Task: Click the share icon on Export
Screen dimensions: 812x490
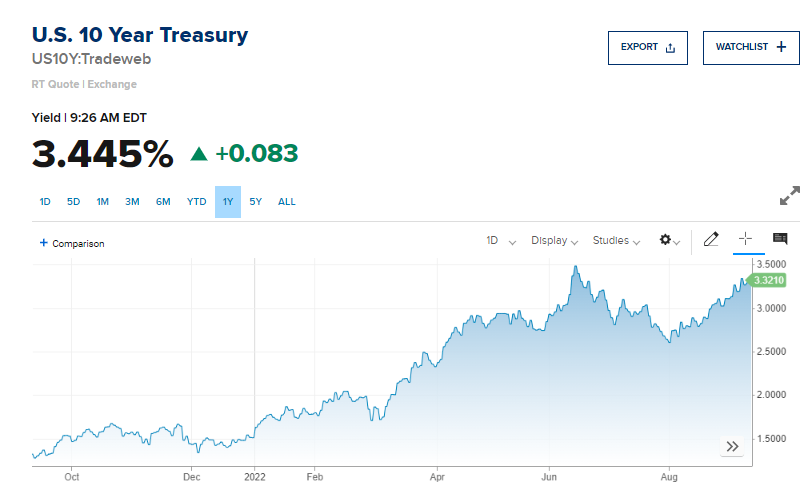Action: pos(671,48)
